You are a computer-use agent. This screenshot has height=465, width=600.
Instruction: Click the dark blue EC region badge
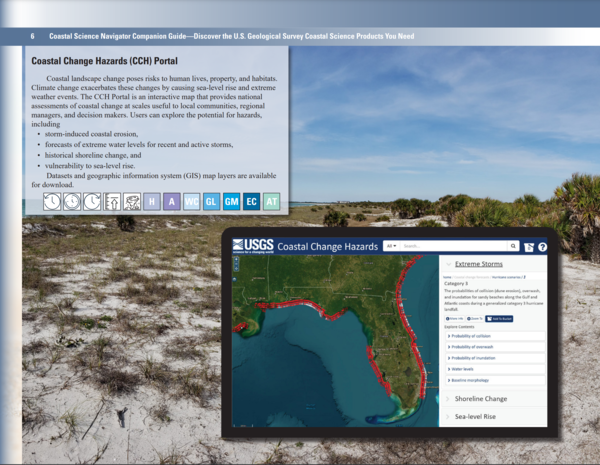(251, 201)
